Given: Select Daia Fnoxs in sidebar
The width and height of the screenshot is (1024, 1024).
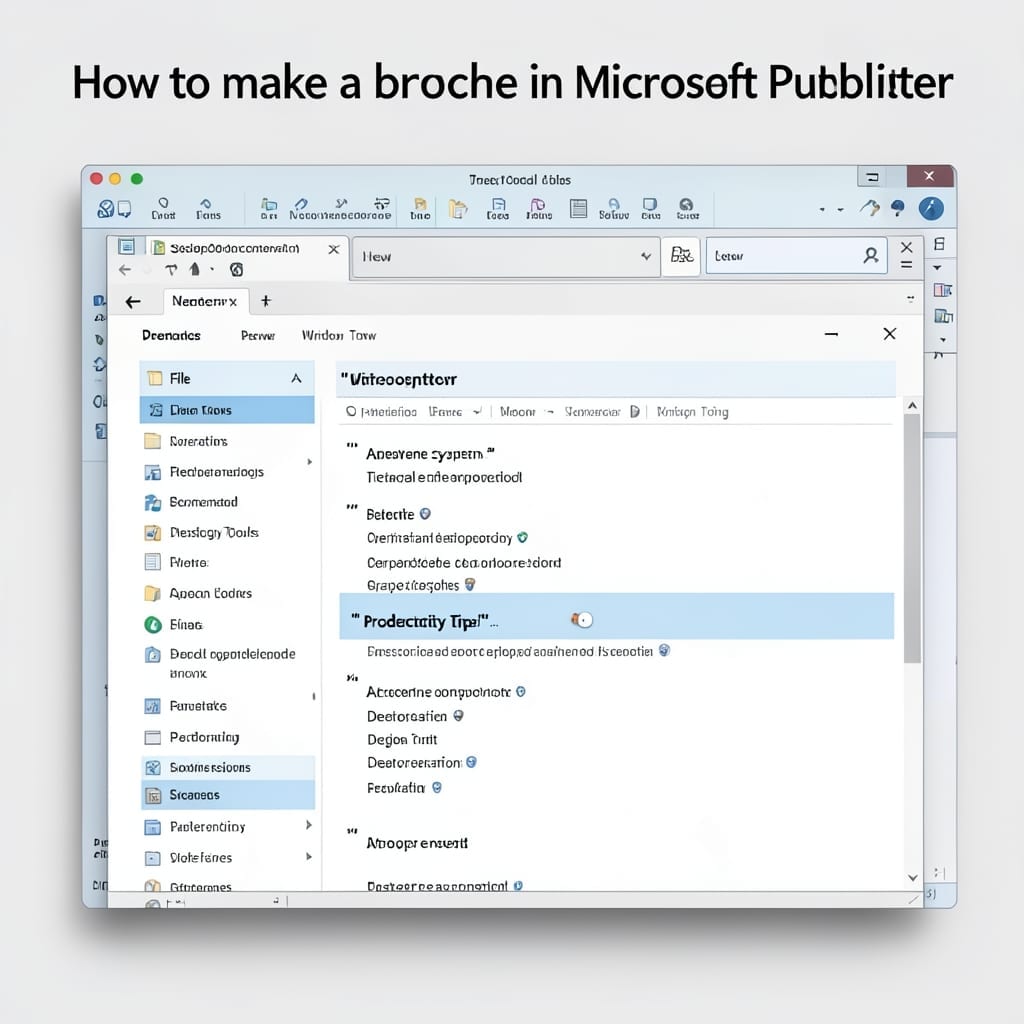Looking at the screenshot, I should (227, 410).
